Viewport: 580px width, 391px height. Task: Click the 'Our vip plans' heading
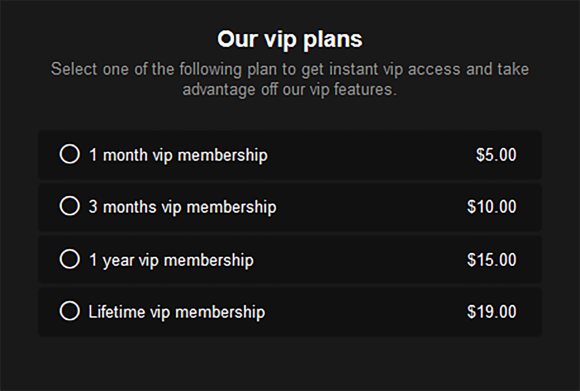[290, 39]
